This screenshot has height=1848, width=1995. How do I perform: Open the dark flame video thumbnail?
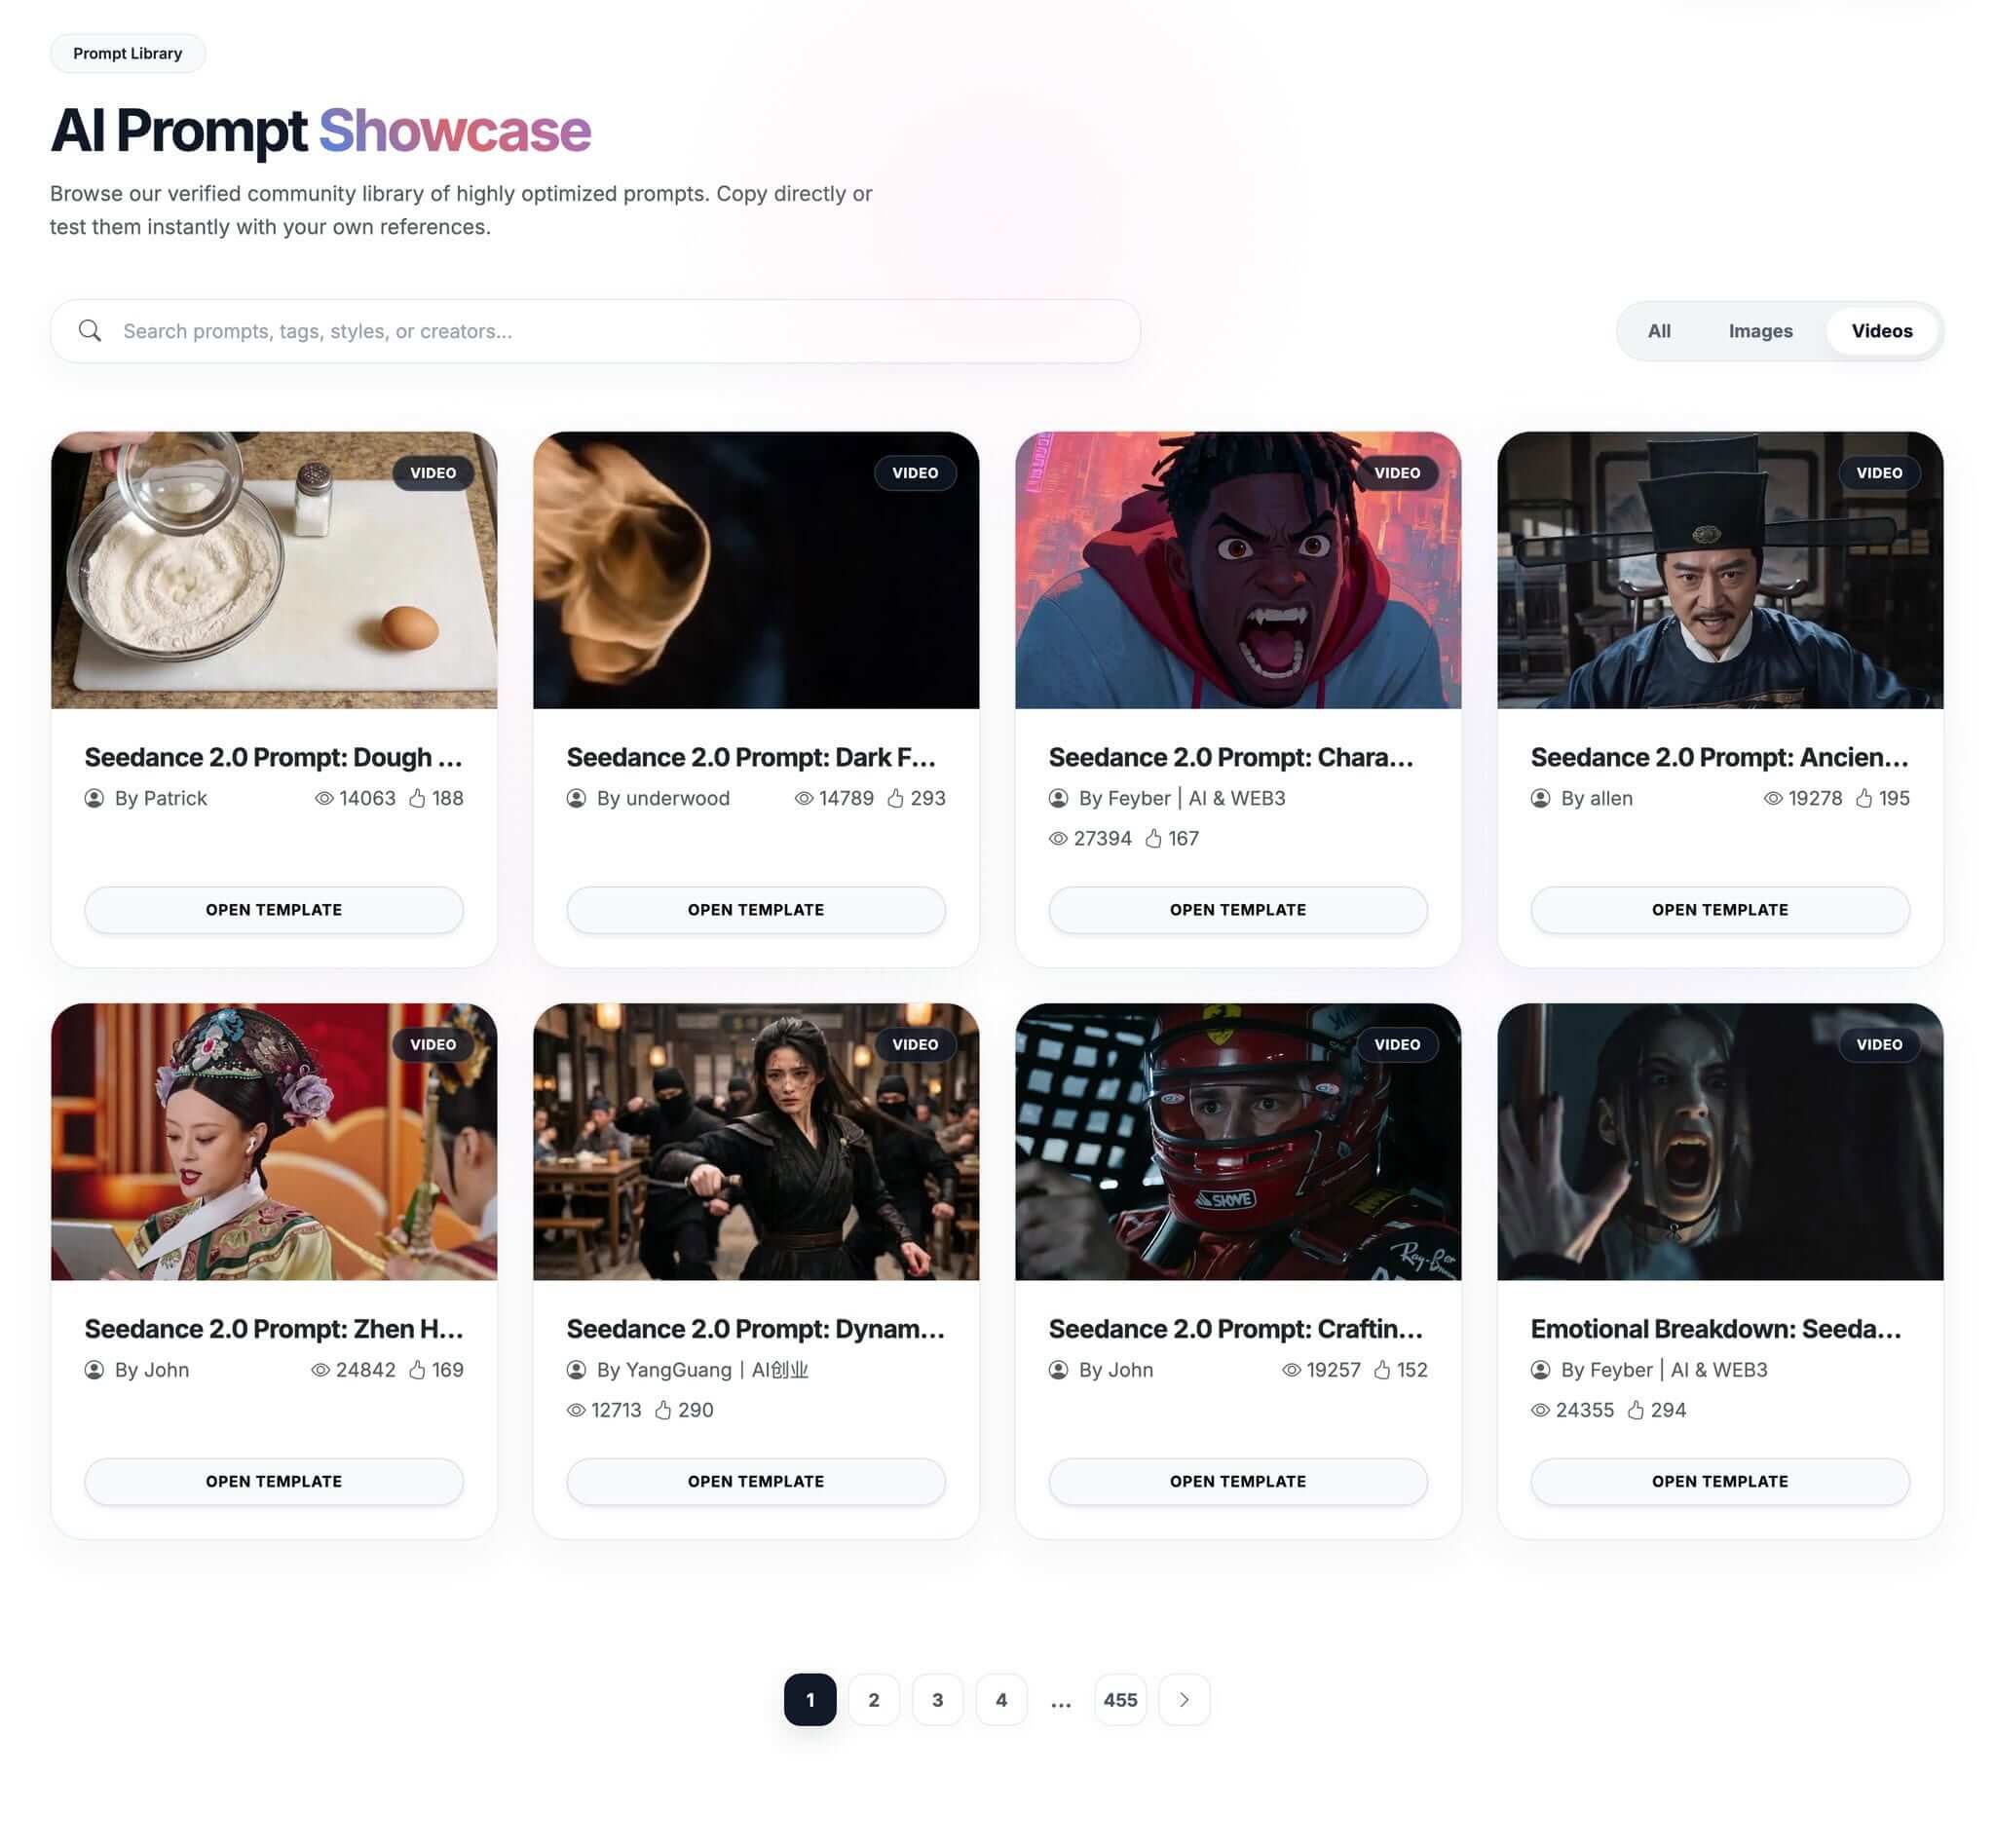pyautogui.click(x=756, y=570)
